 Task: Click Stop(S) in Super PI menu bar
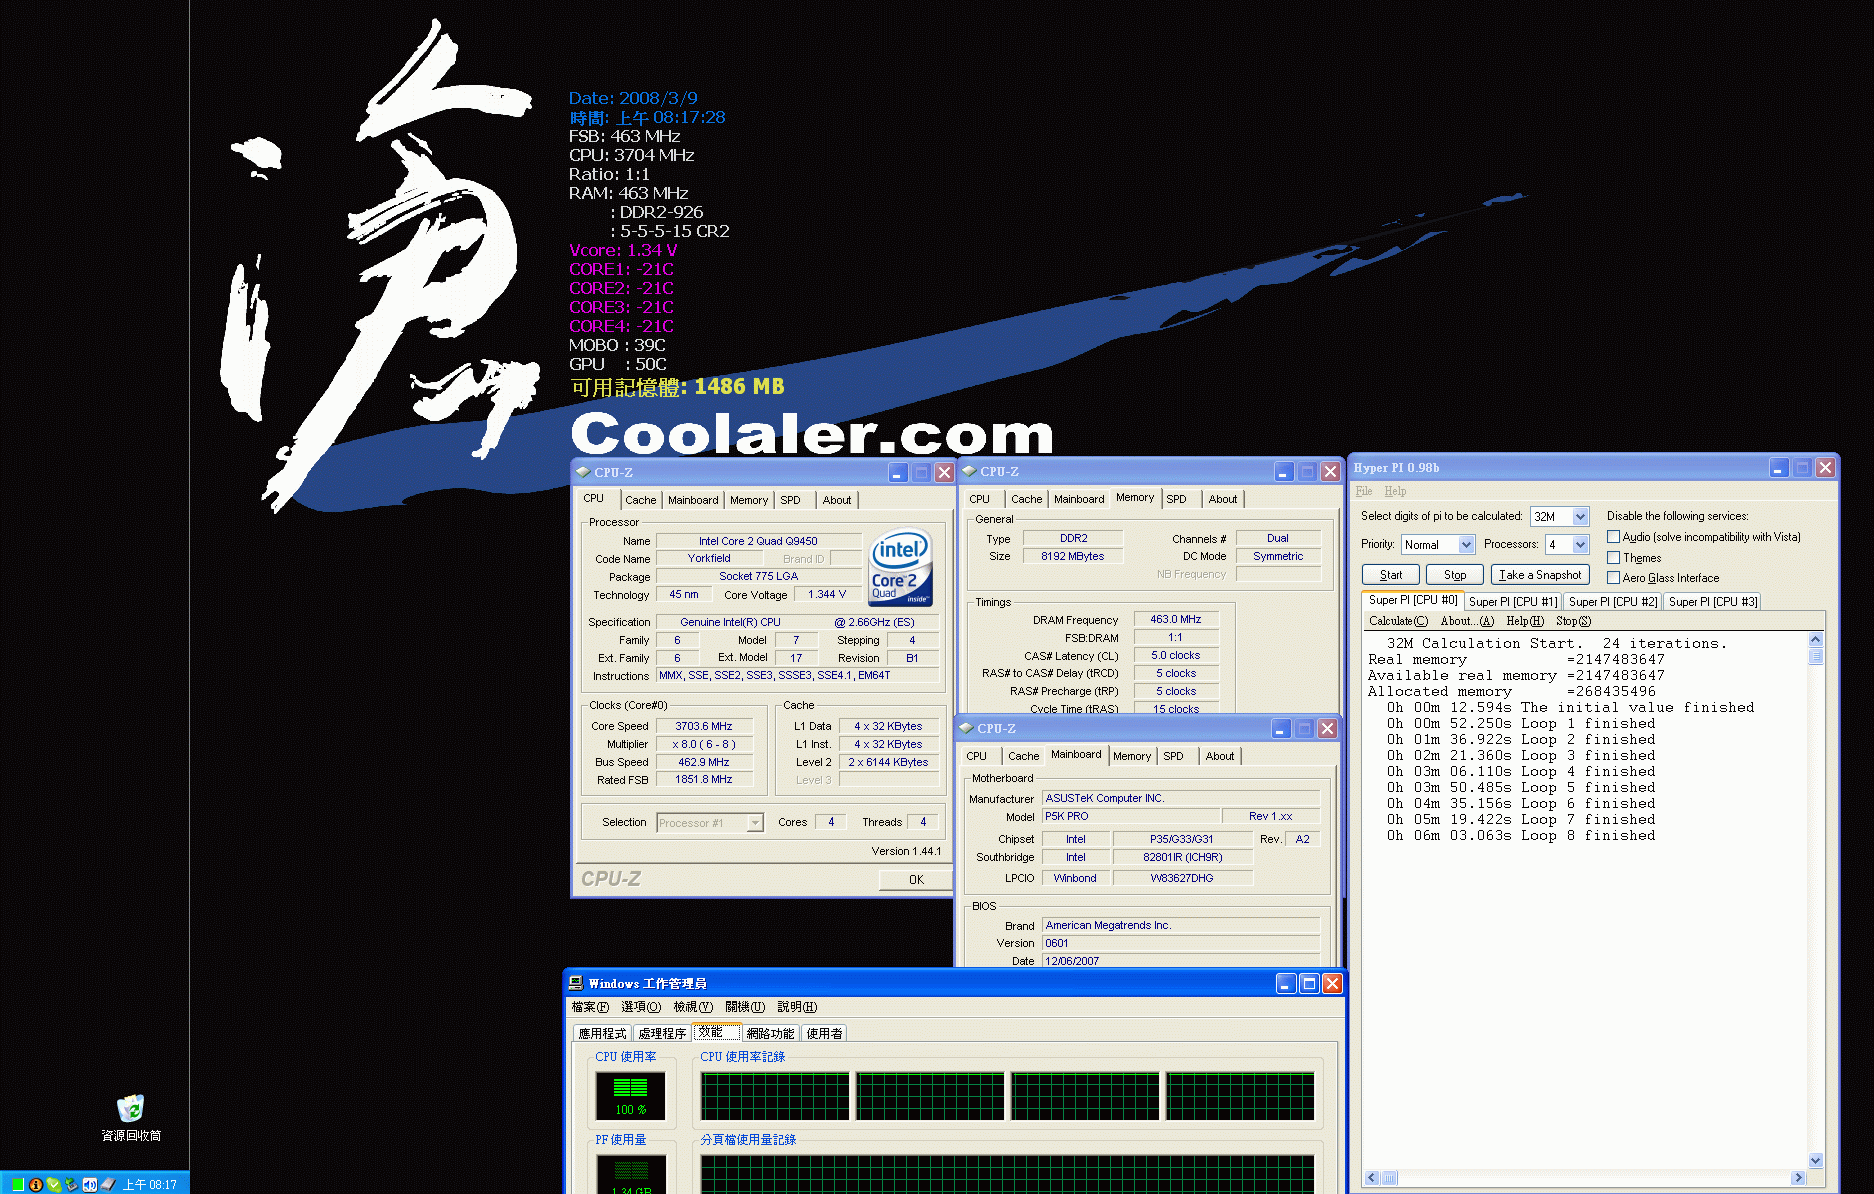click(1573, 621)
